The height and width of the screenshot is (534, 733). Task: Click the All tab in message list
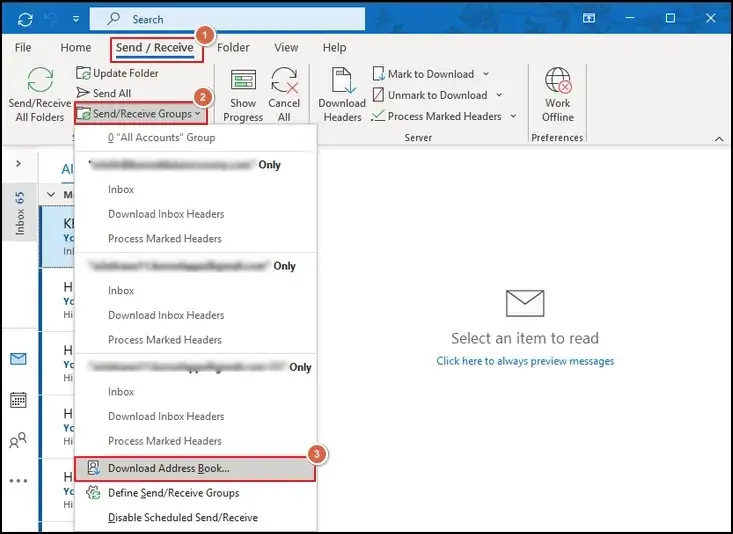(68, 169)
